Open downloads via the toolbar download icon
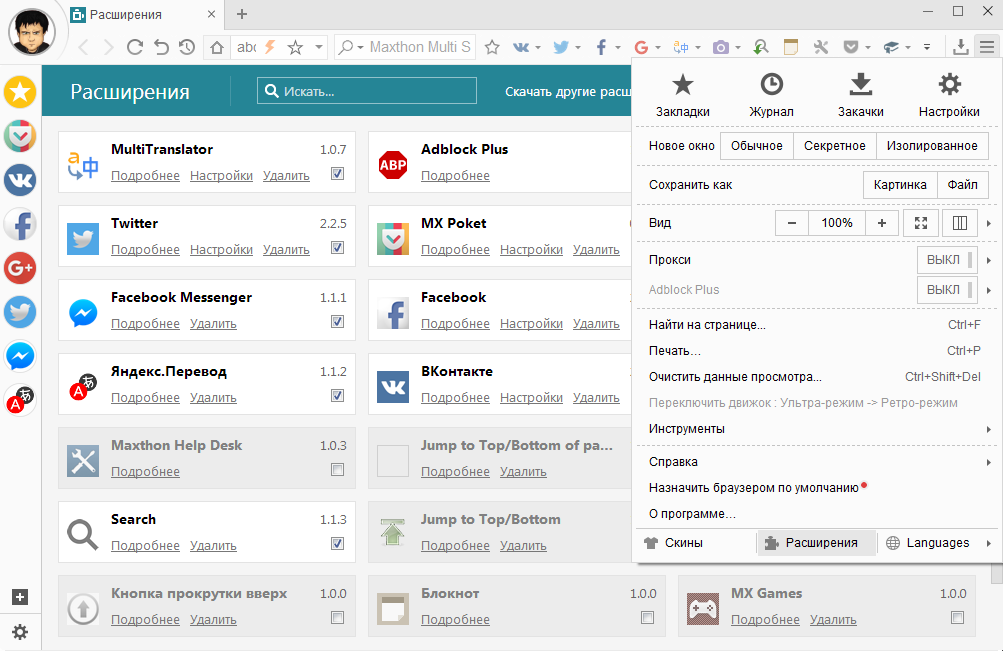Image resolution: width=1003 pixels, height=651 pixels. click(960, 47)
